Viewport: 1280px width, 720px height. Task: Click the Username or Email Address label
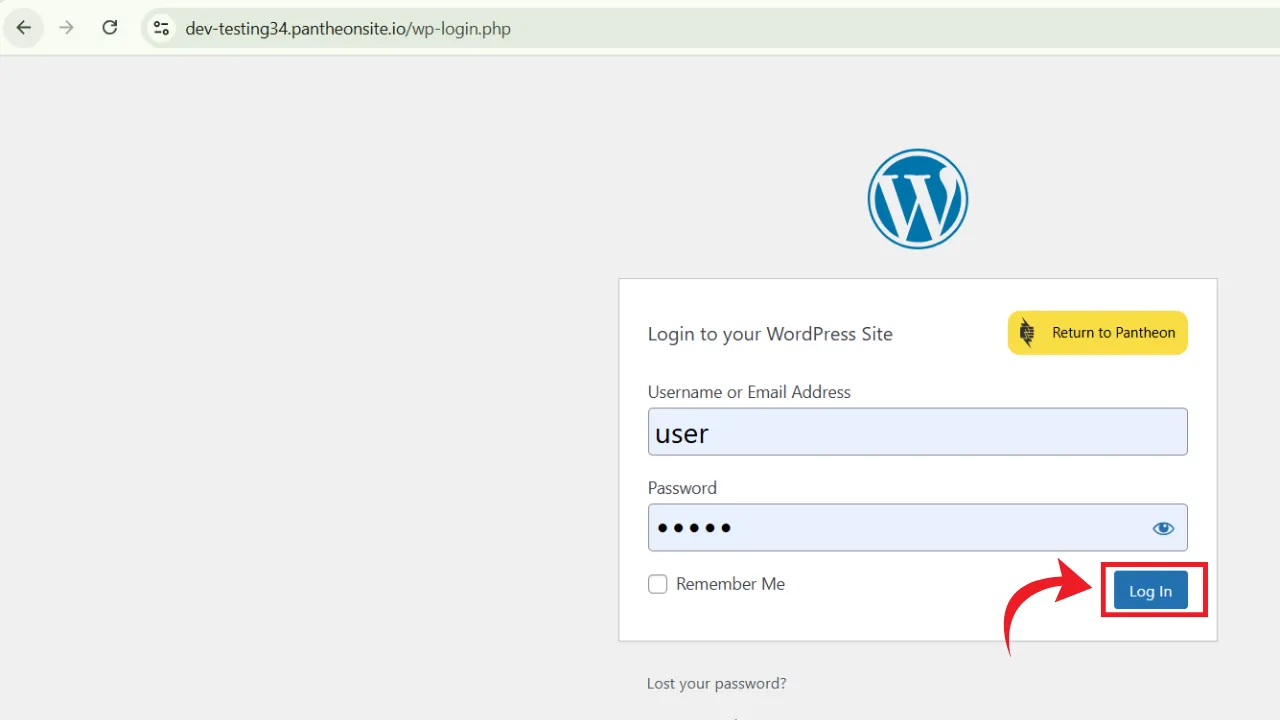pyautogui.click(x=749, y=392)
